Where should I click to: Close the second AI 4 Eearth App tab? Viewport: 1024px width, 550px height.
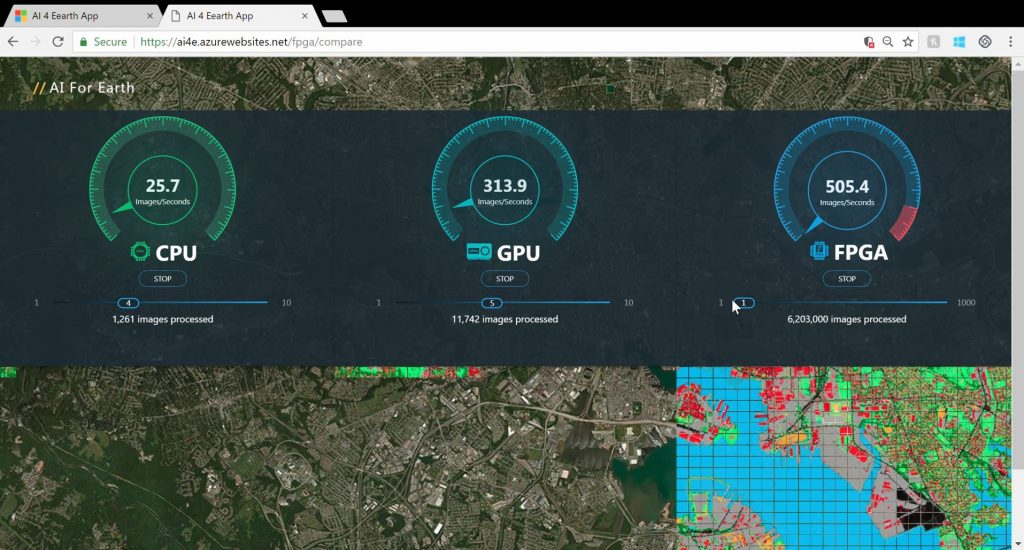pos(304,16)
